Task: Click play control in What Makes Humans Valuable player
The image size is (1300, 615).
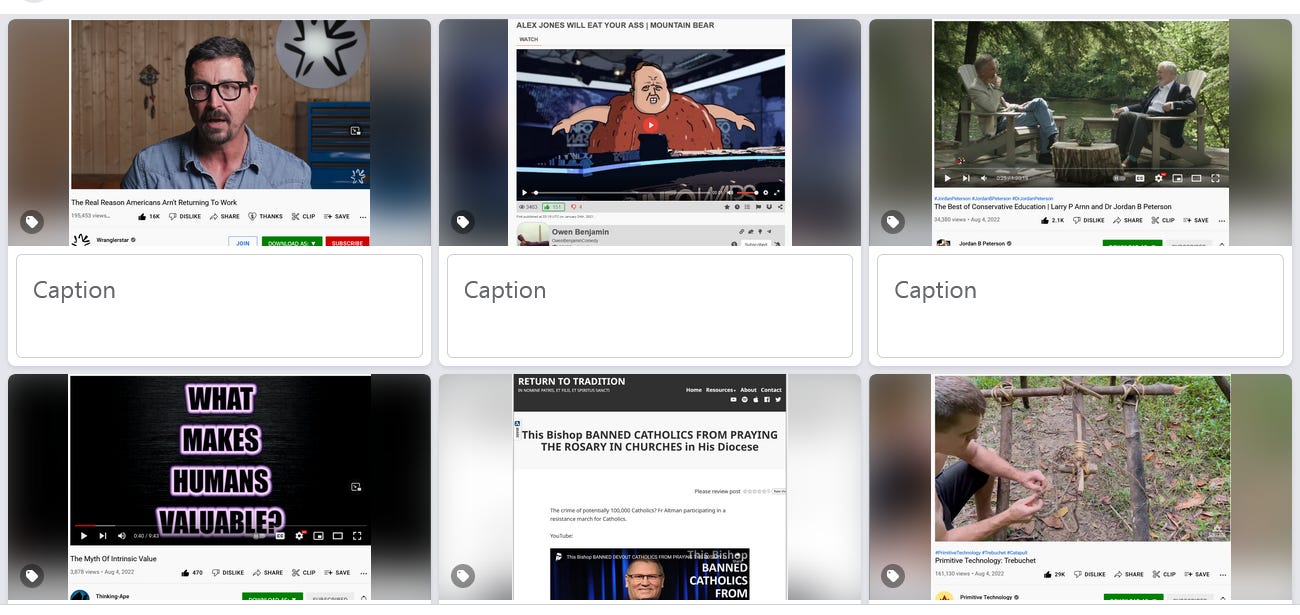Action: [x=83, y=535]
